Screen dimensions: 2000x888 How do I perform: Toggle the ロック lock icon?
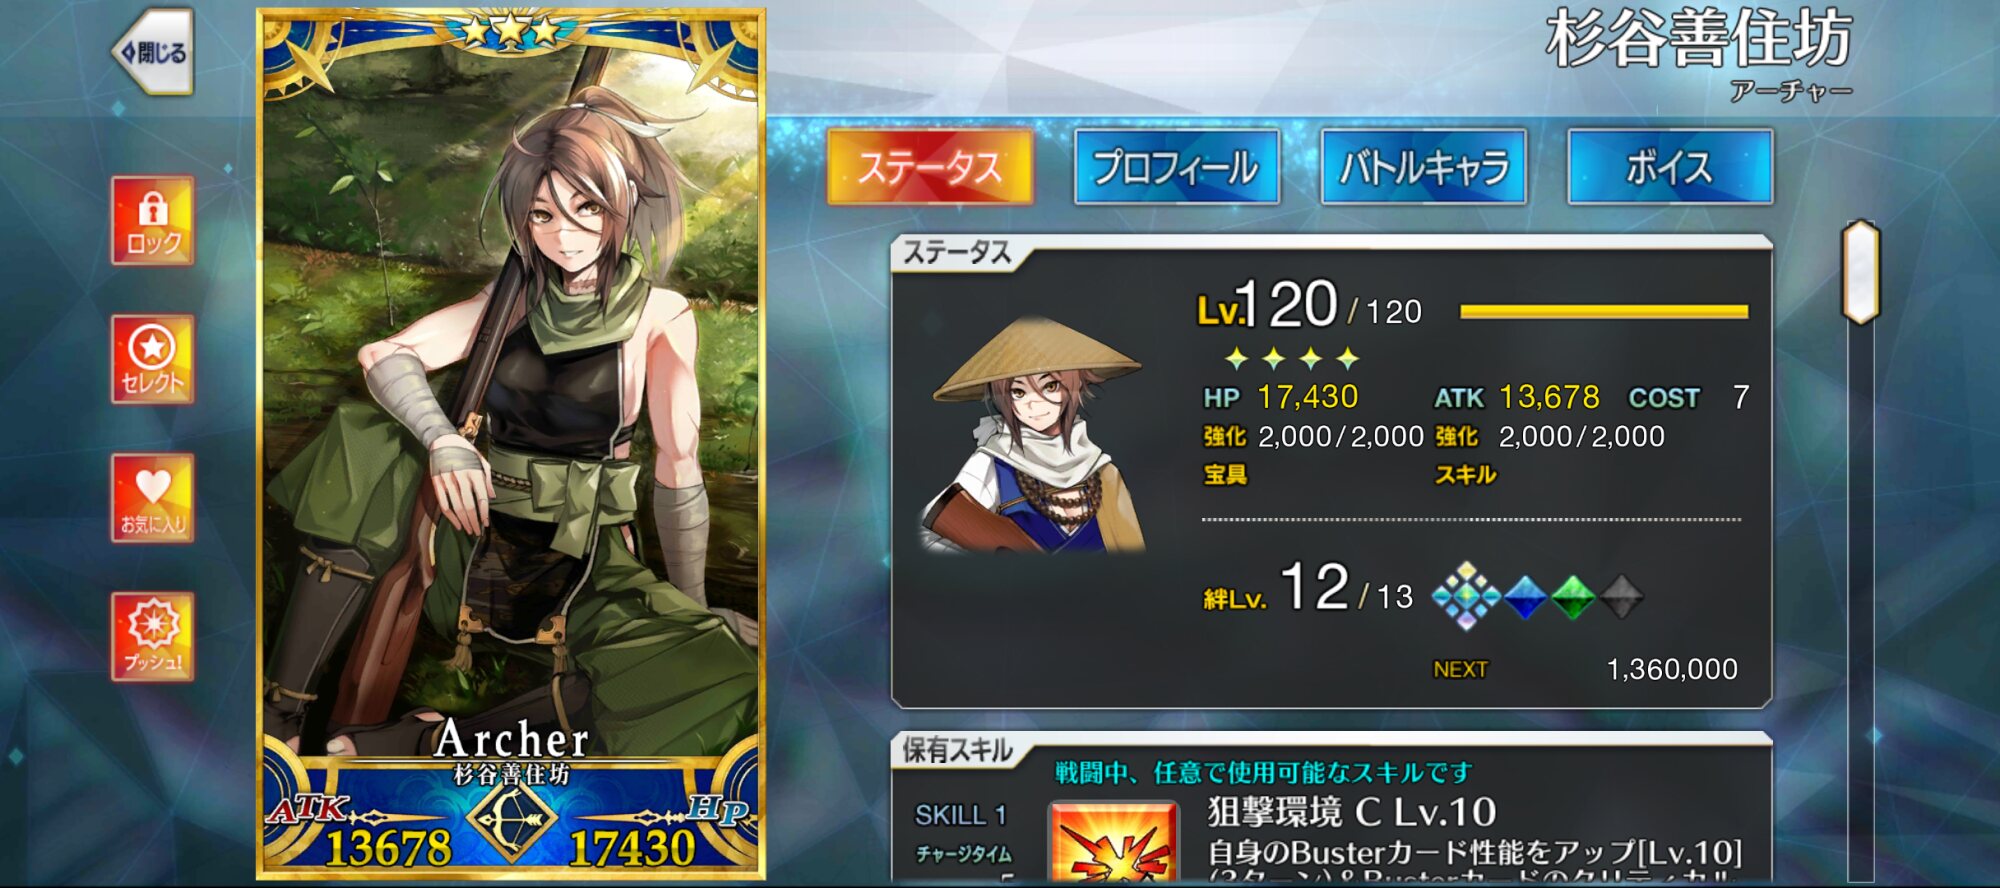(x=153, y=220)
